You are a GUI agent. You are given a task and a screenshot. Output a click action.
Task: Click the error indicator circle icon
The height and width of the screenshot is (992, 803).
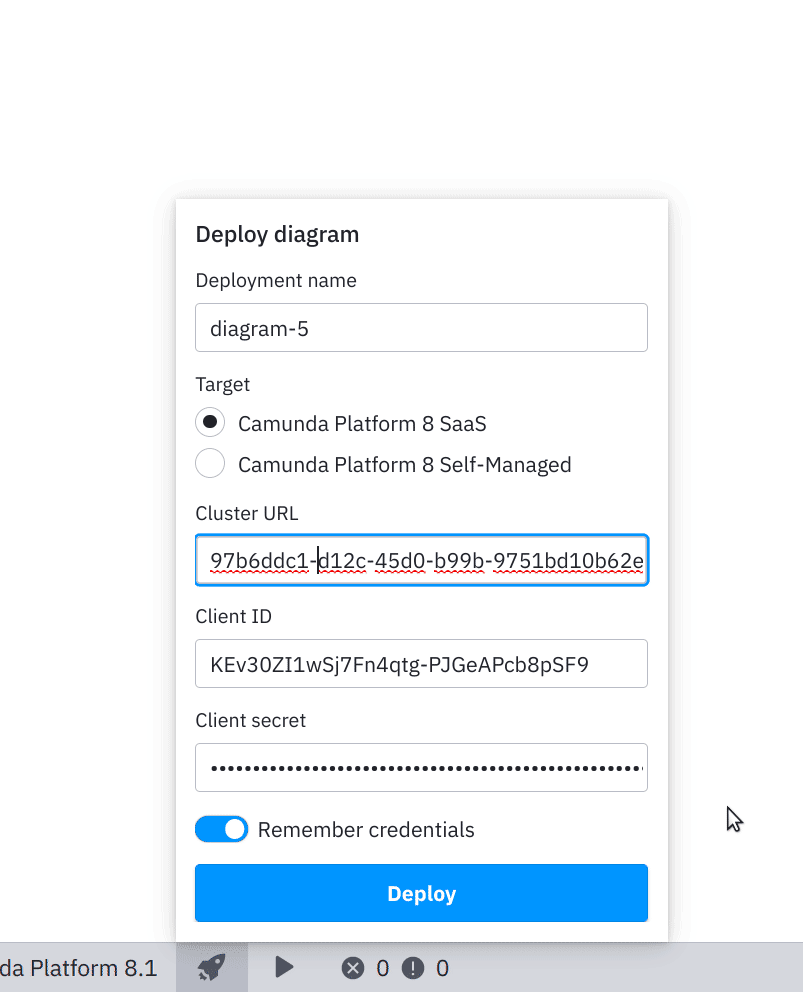352,967
